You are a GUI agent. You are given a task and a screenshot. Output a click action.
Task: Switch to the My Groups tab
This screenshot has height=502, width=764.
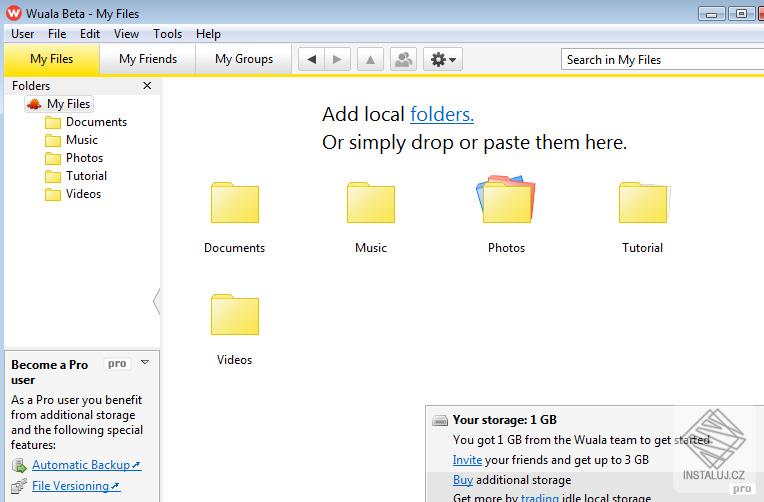point(244,59)
